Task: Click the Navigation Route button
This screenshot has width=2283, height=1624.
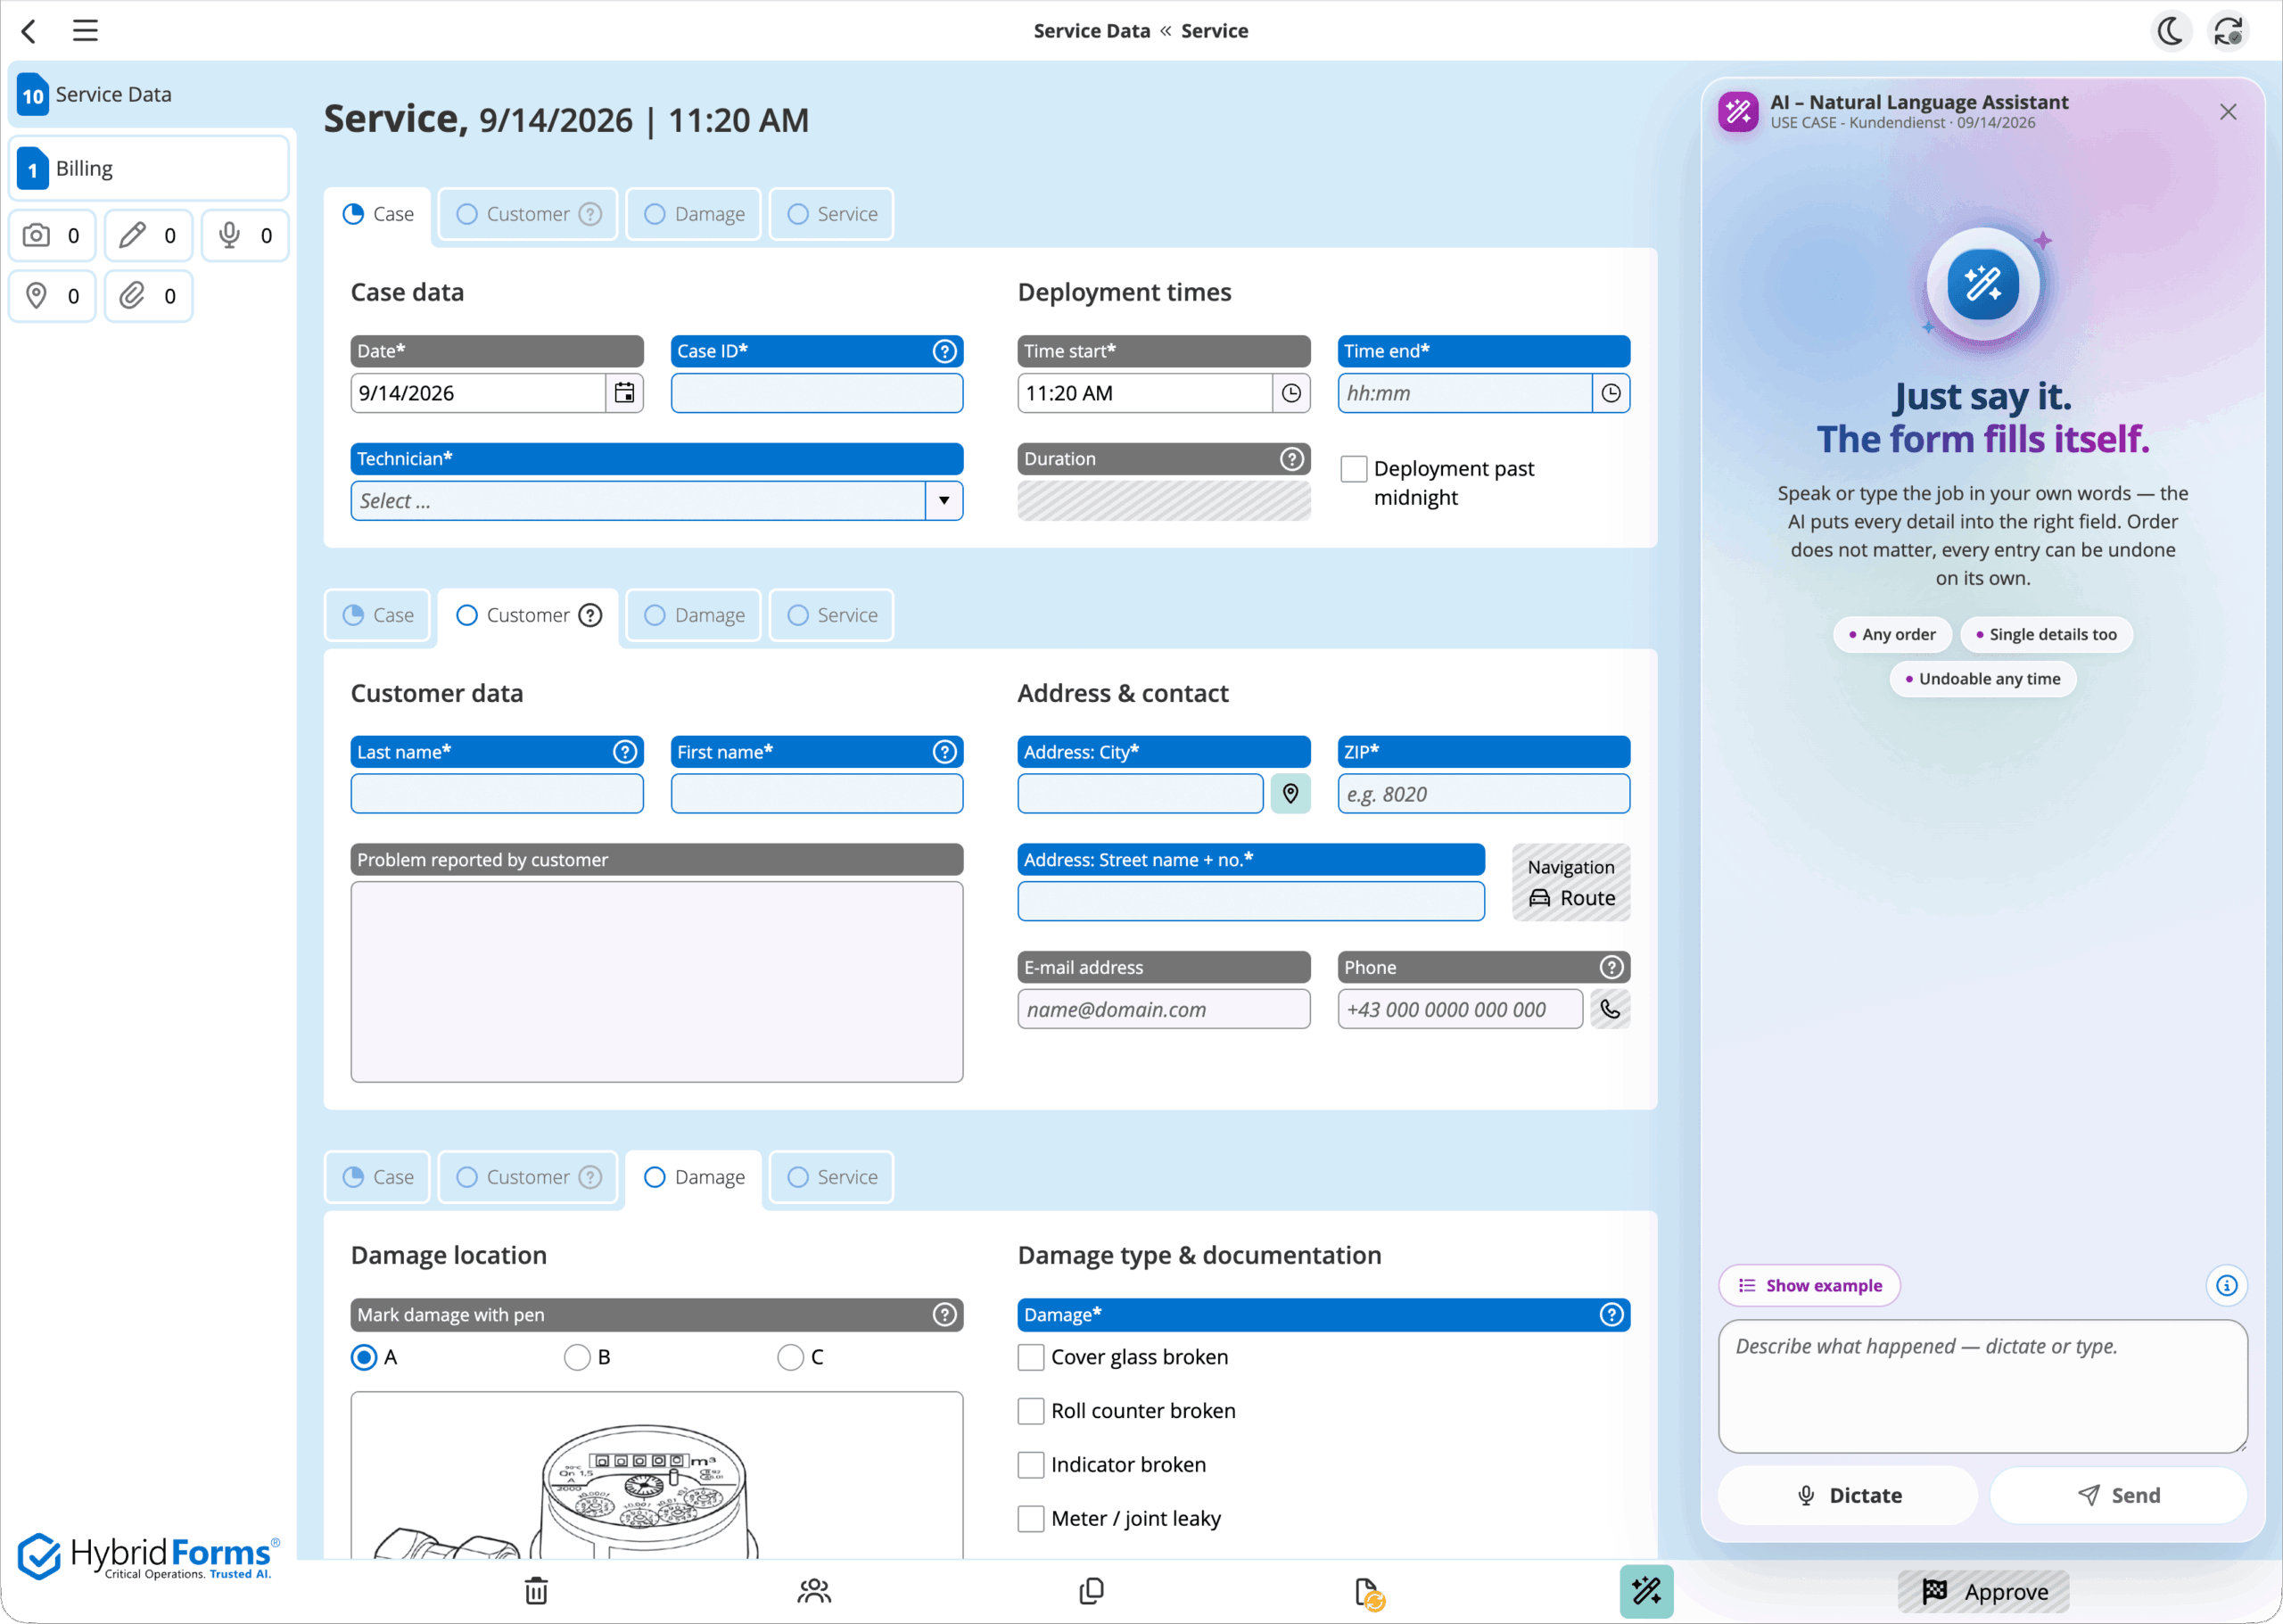Action: [x=1570, y=883]
